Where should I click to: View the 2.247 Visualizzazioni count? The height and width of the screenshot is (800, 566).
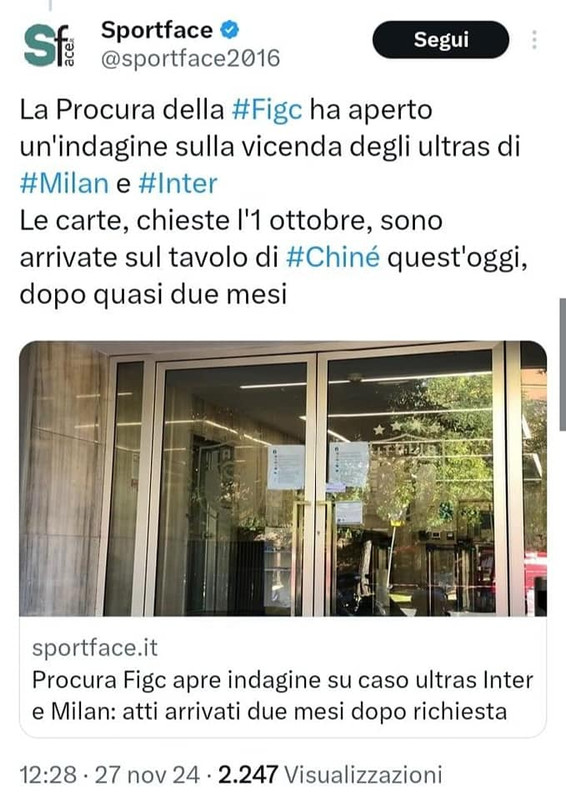[330, 775]
